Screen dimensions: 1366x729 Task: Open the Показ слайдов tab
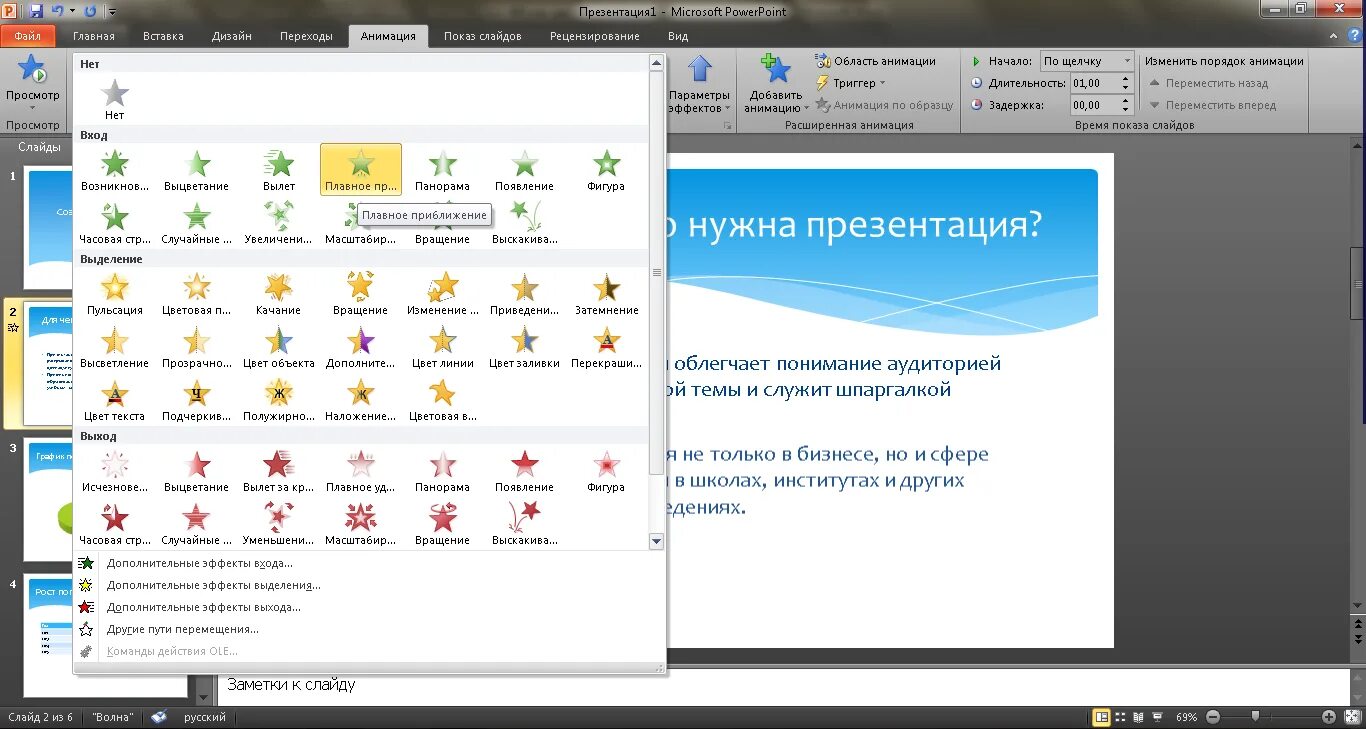tap(483, 36)
